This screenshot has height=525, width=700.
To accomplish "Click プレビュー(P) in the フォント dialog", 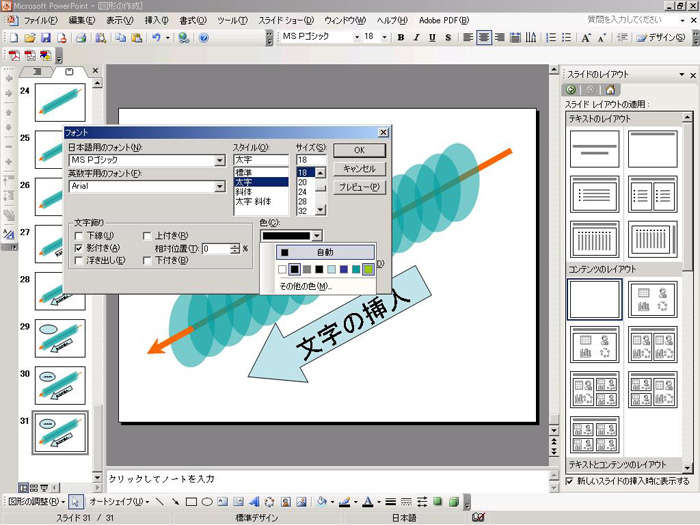I will click(x=359, y=188).
